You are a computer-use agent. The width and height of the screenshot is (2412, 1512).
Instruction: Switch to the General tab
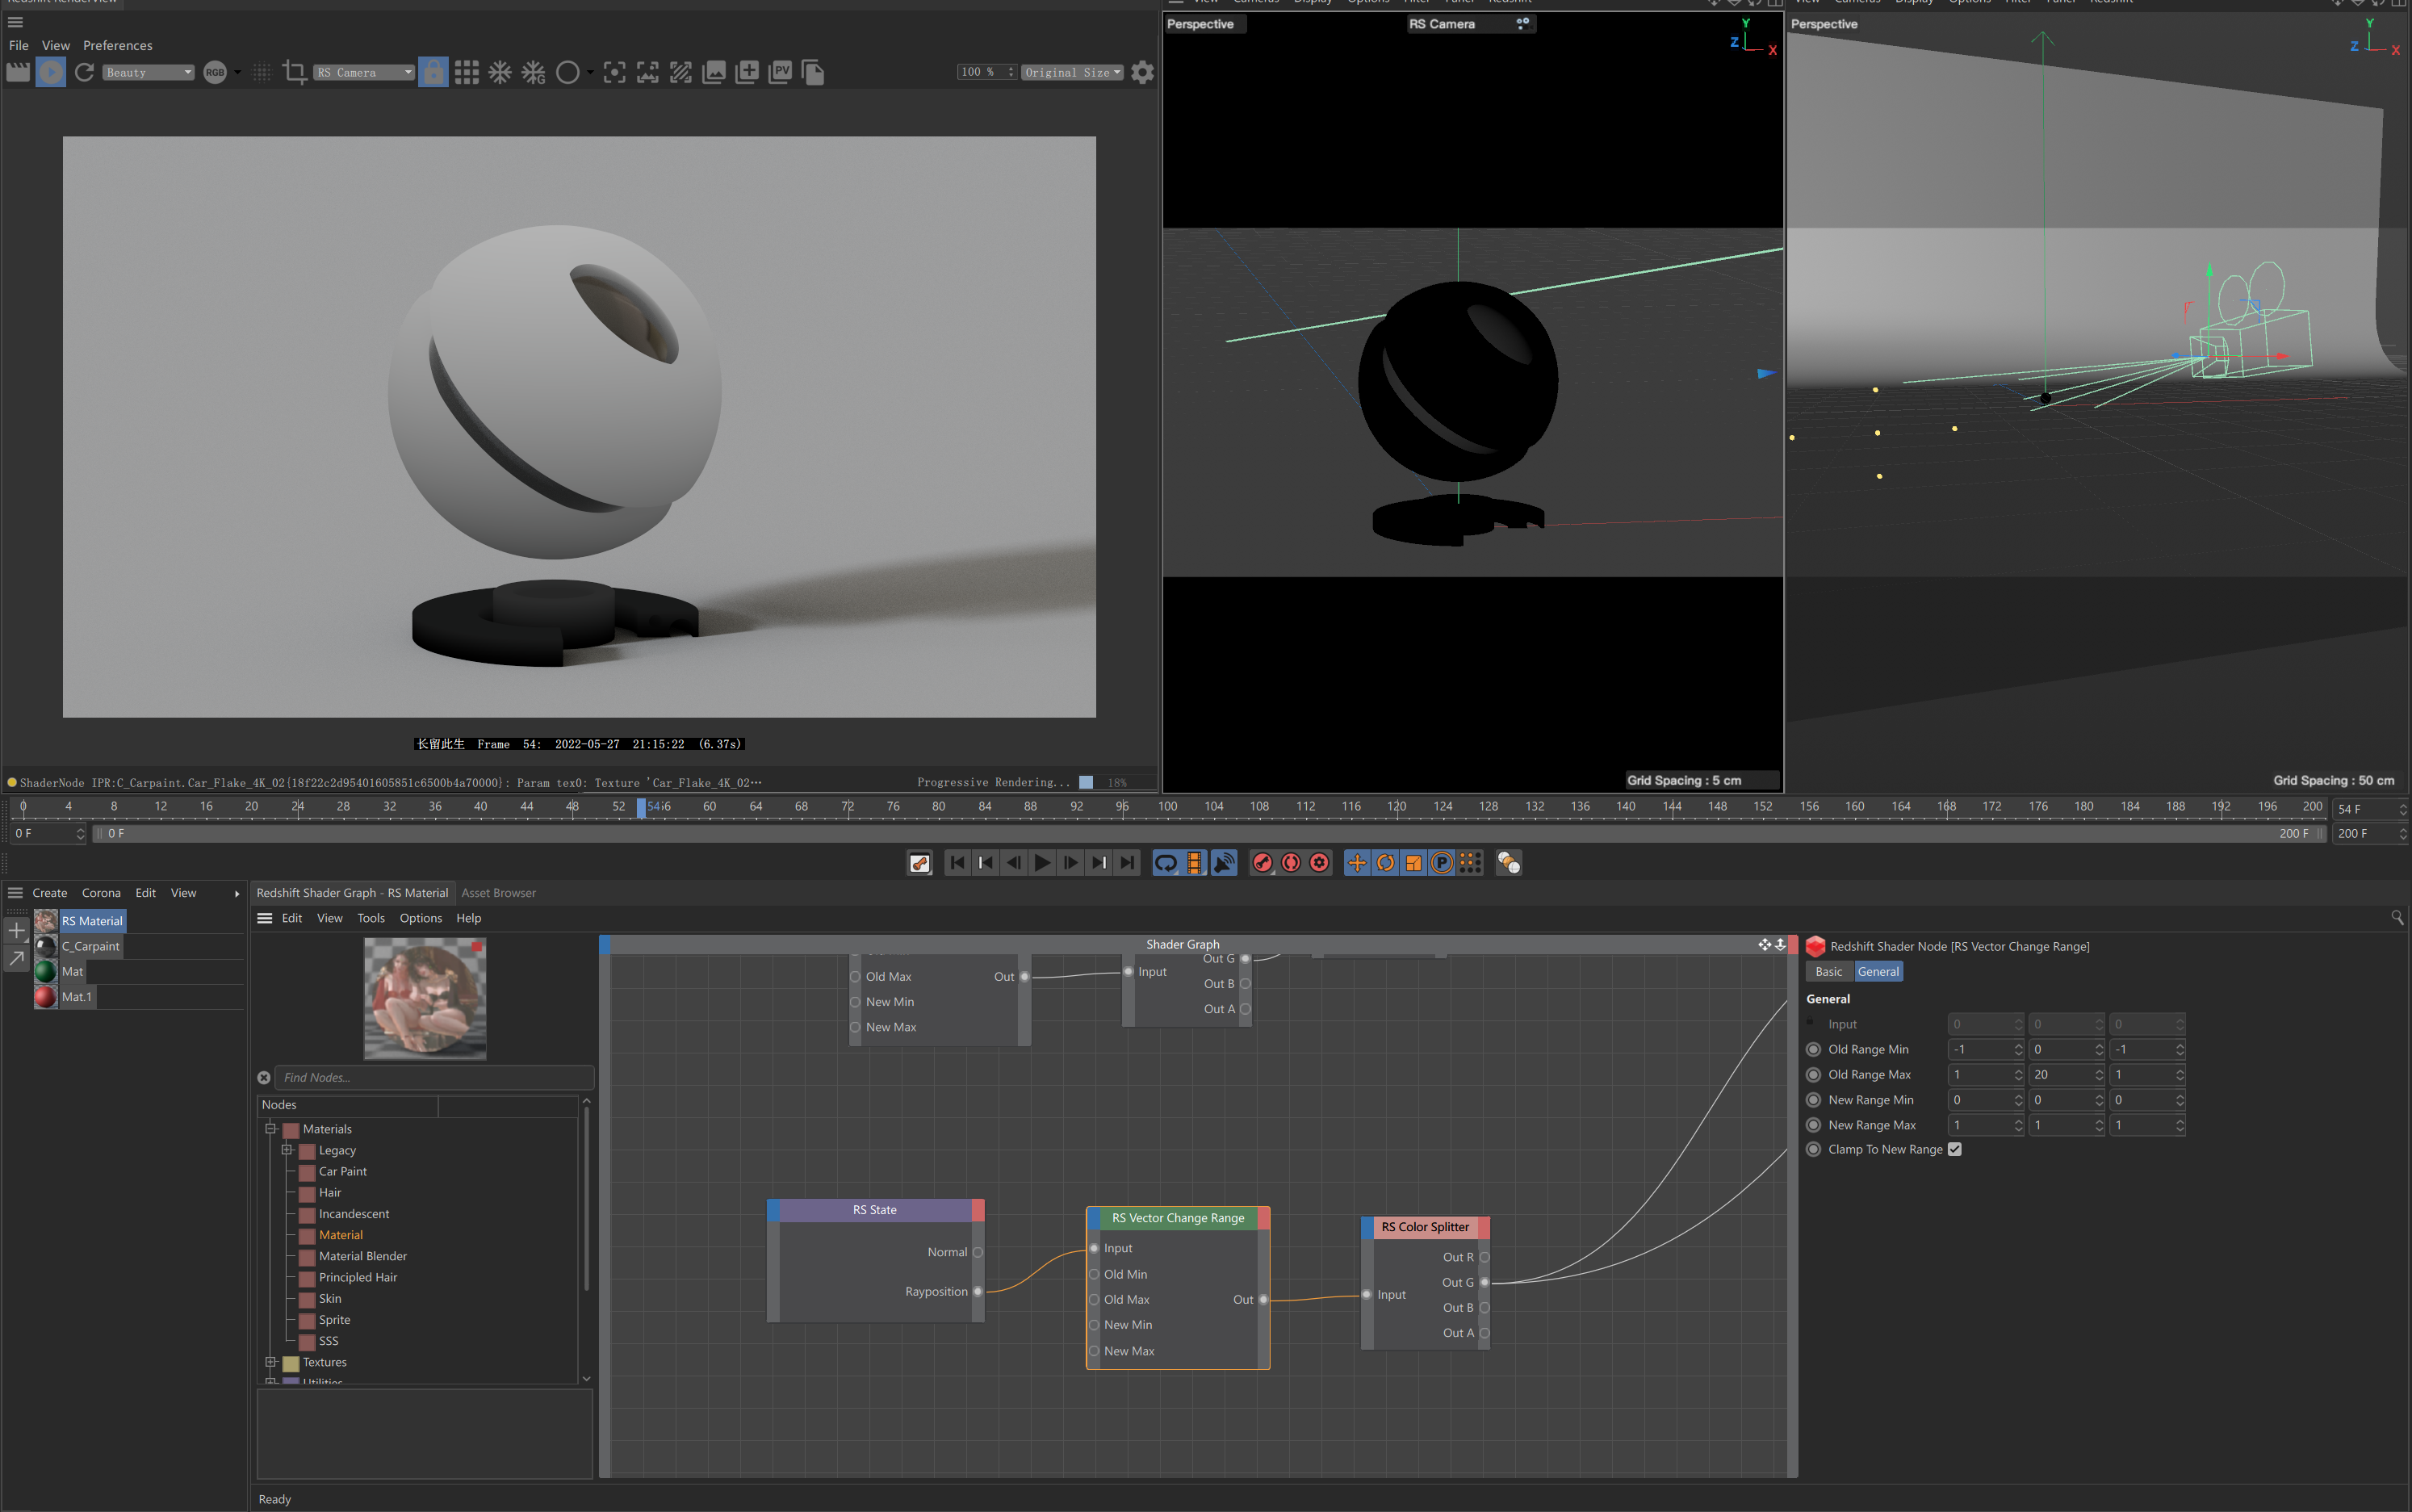[x=1878, y=972]
